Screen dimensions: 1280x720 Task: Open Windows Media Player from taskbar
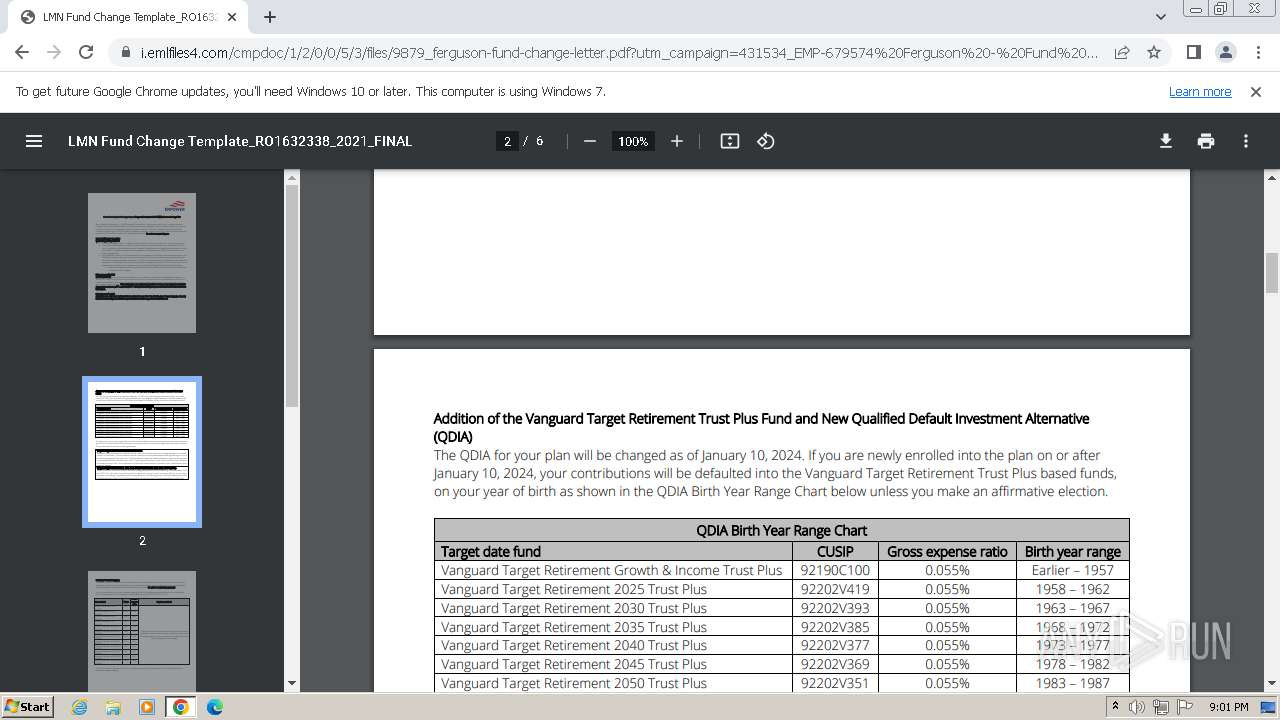click(147, 707)
